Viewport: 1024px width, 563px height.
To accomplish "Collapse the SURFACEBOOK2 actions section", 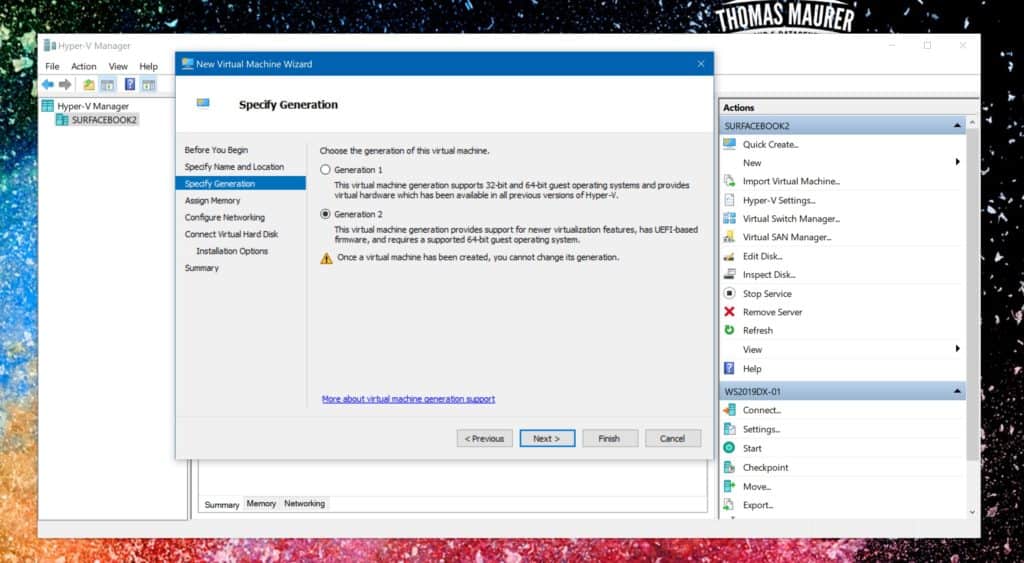I will [x=957, y=125].
